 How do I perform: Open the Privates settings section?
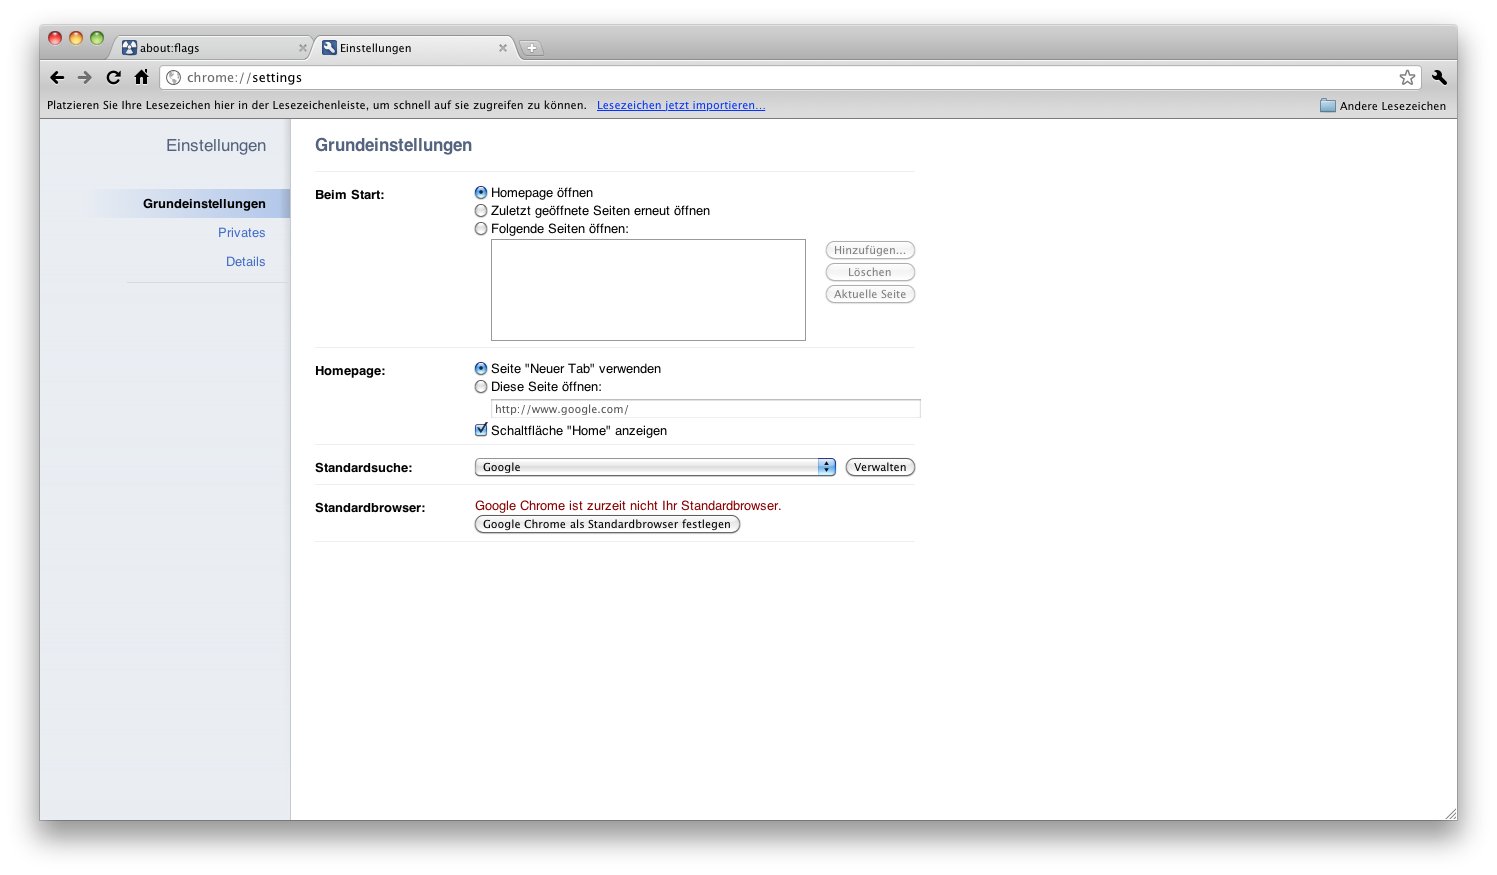(x=242, y=232)
